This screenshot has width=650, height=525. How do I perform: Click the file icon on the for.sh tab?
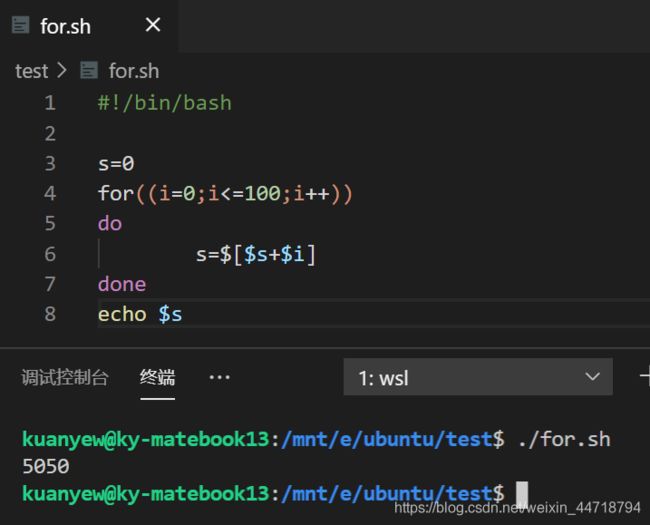tap(20, 25)
